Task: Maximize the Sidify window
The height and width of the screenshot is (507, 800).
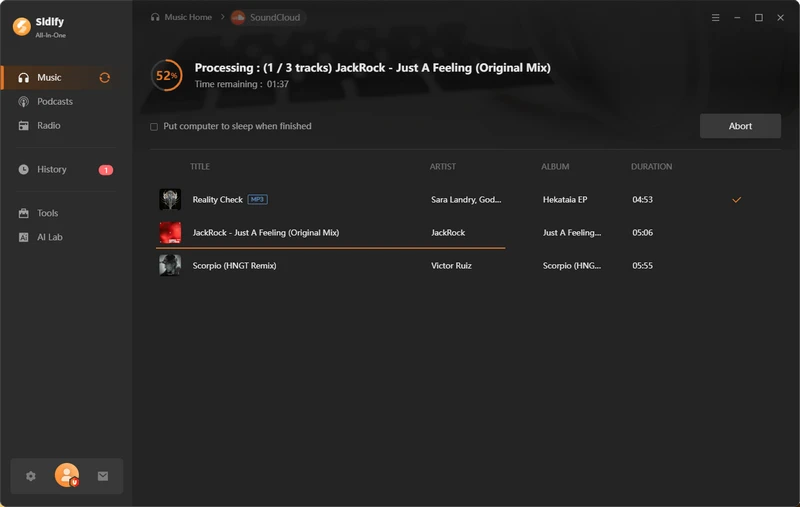Action: tap(759, 17)
